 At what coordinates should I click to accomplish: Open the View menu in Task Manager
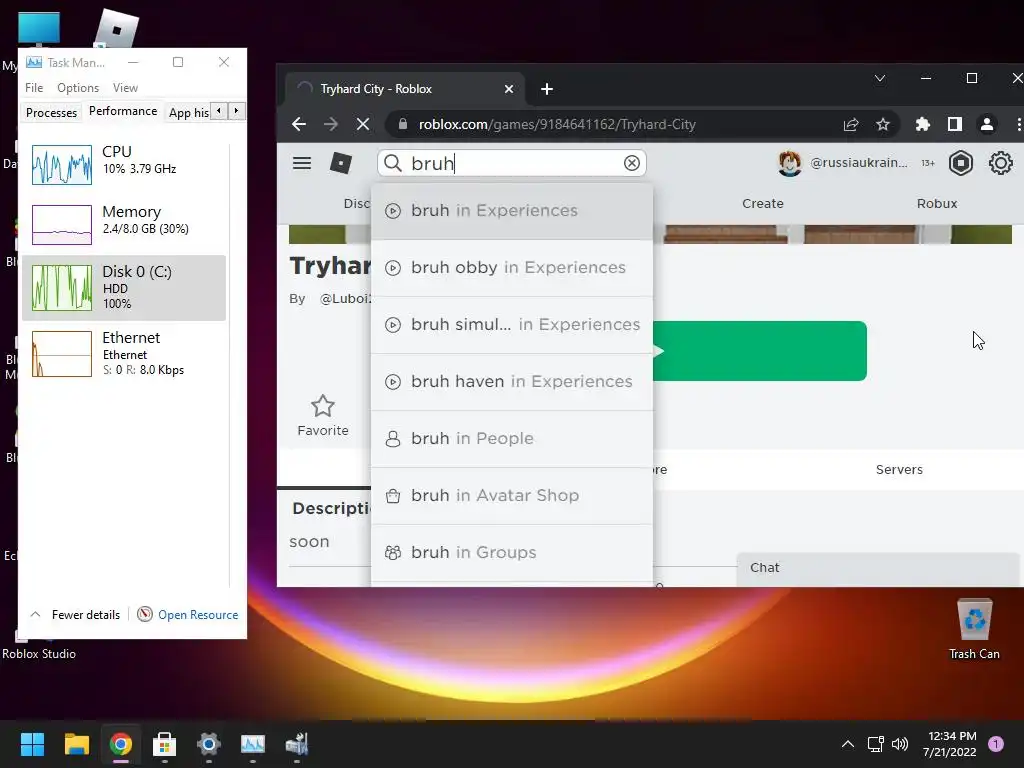pos(125,88)
